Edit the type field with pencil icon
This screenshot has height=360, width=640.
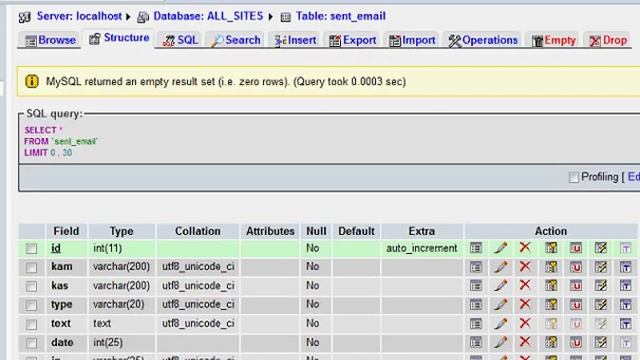[x=501, y=304]
